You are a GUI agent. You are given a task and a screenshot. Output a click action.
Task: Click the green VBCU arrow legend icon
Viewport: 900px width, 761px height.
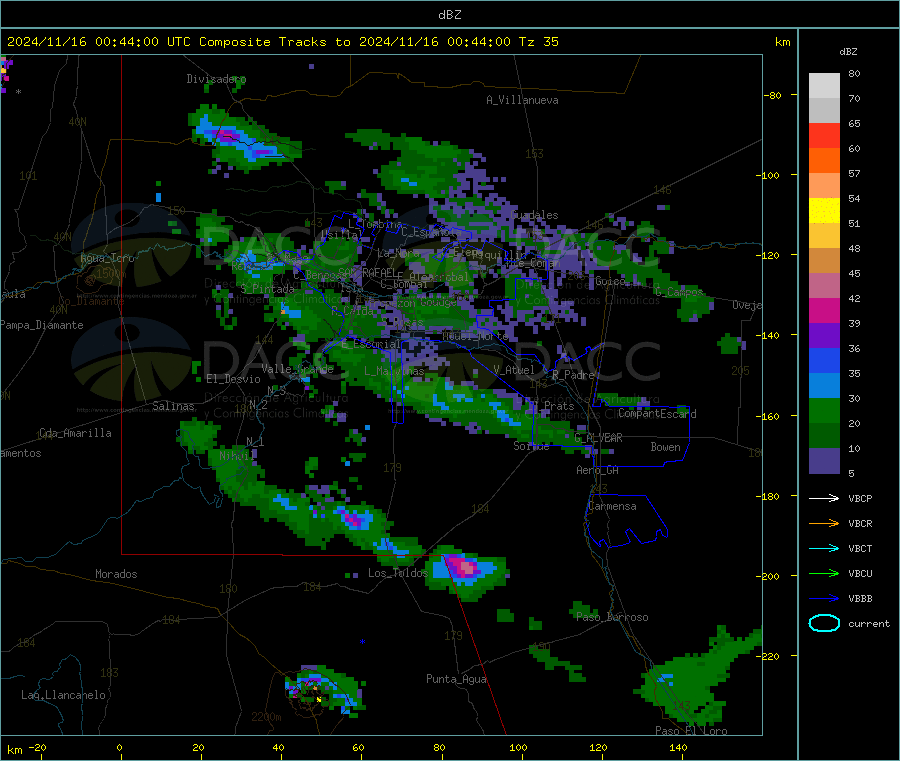click(x=824, y=573)
